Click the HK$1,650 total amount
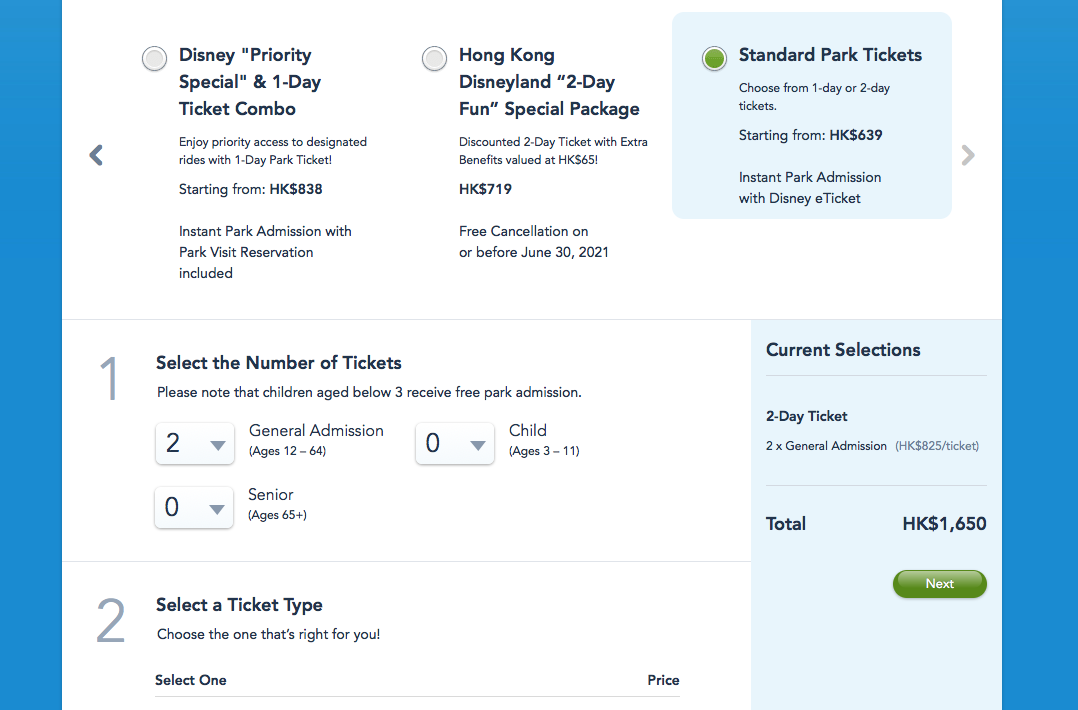Viewport: 1078px width, 710px height. point(944,524)
